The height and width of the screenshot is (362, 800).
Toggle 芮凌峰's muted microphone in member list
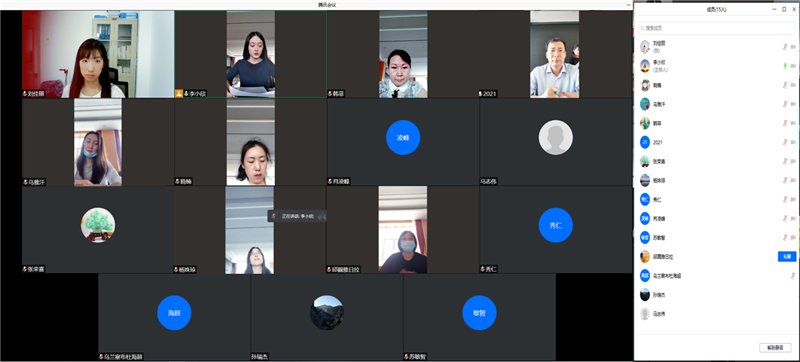click(x=786, y=218)
